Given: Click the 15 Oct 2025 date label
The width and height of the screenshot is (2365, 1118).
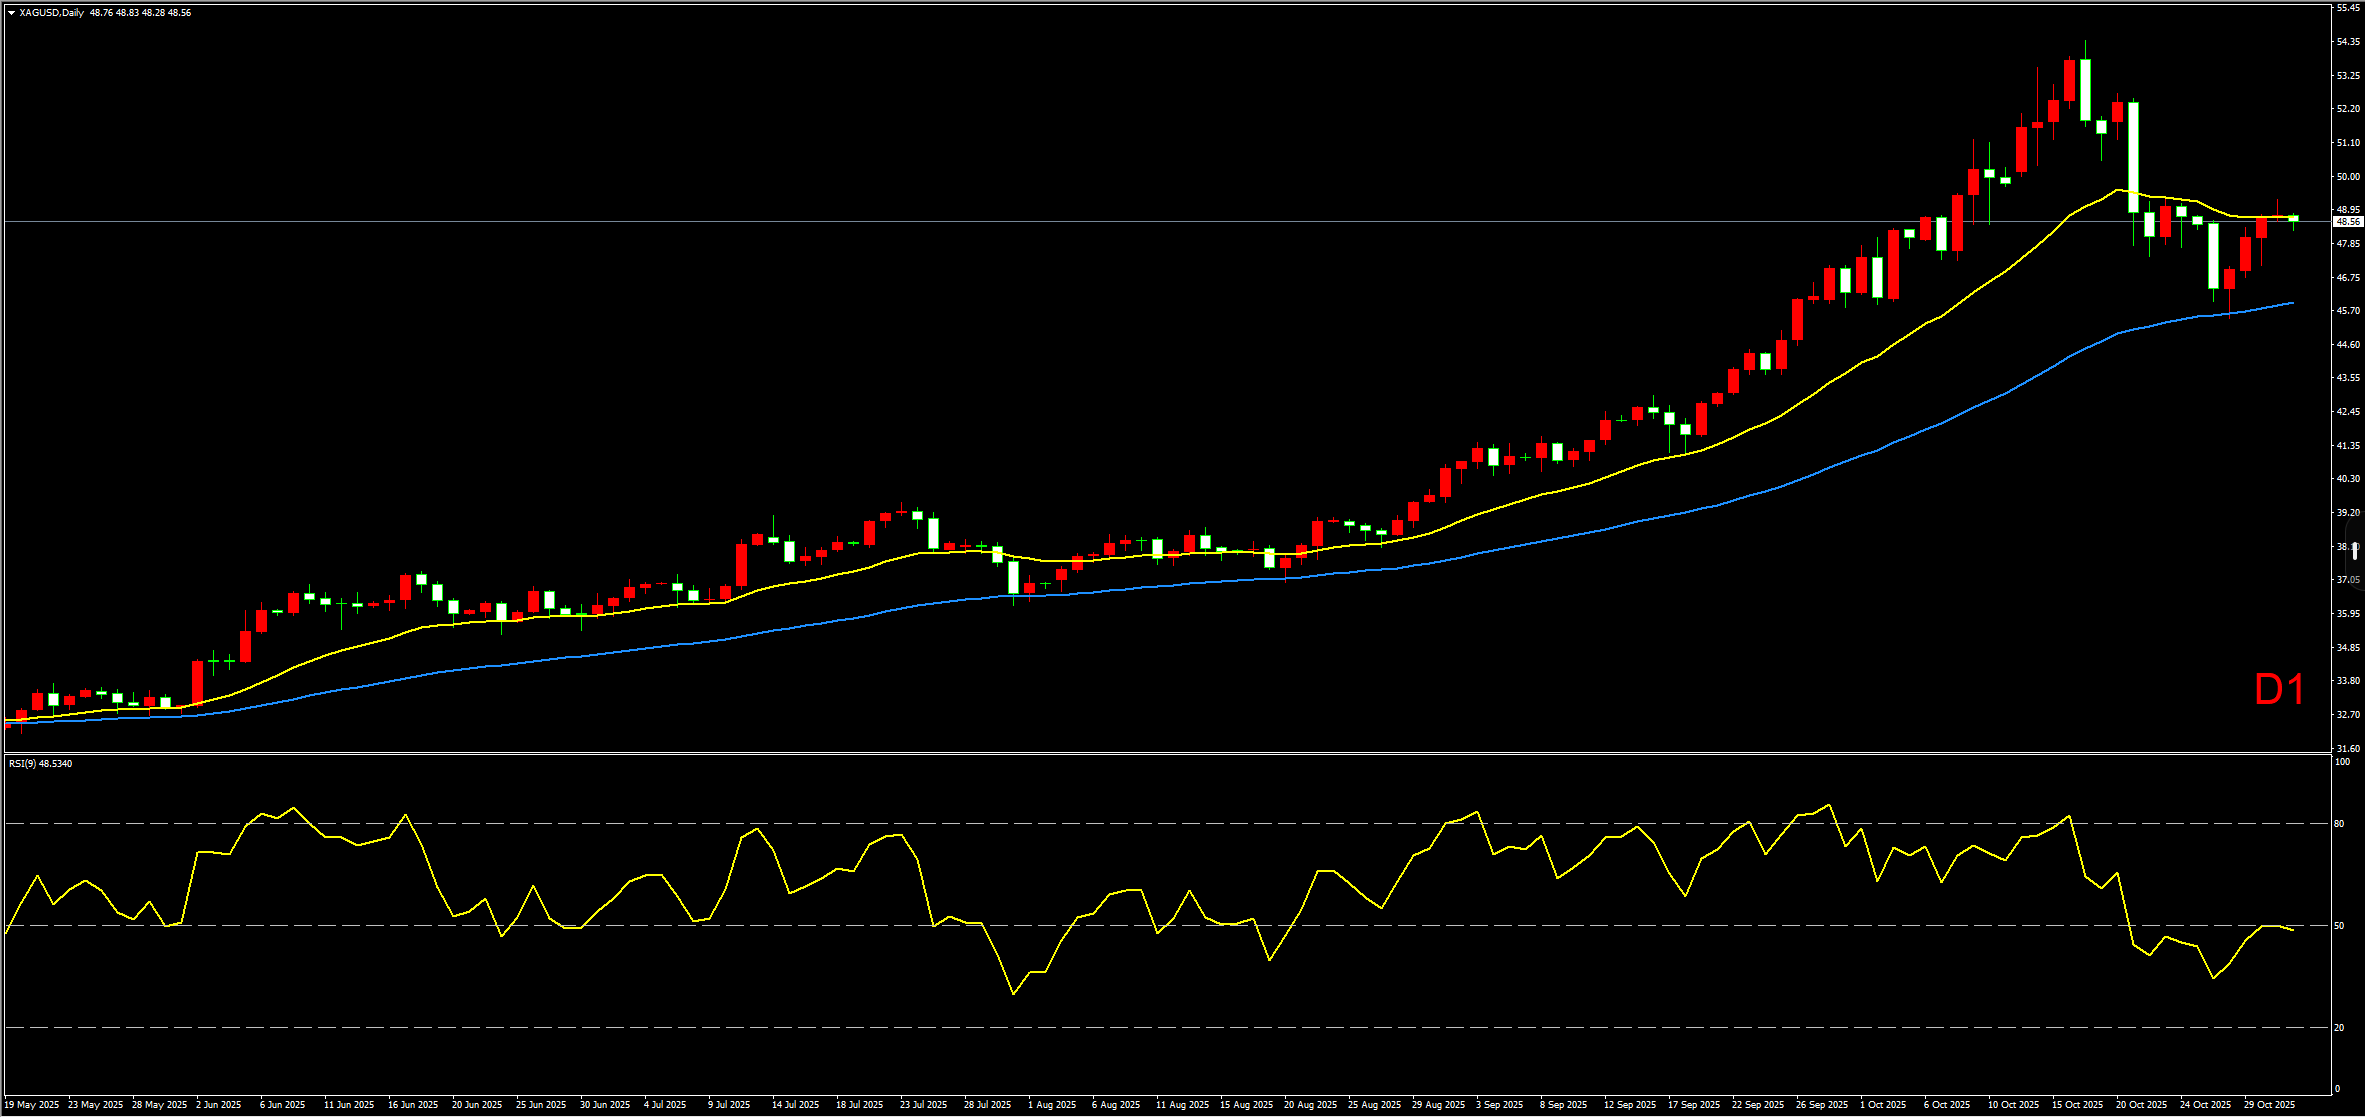Looking at the screenshot, I should 2077,1105.
